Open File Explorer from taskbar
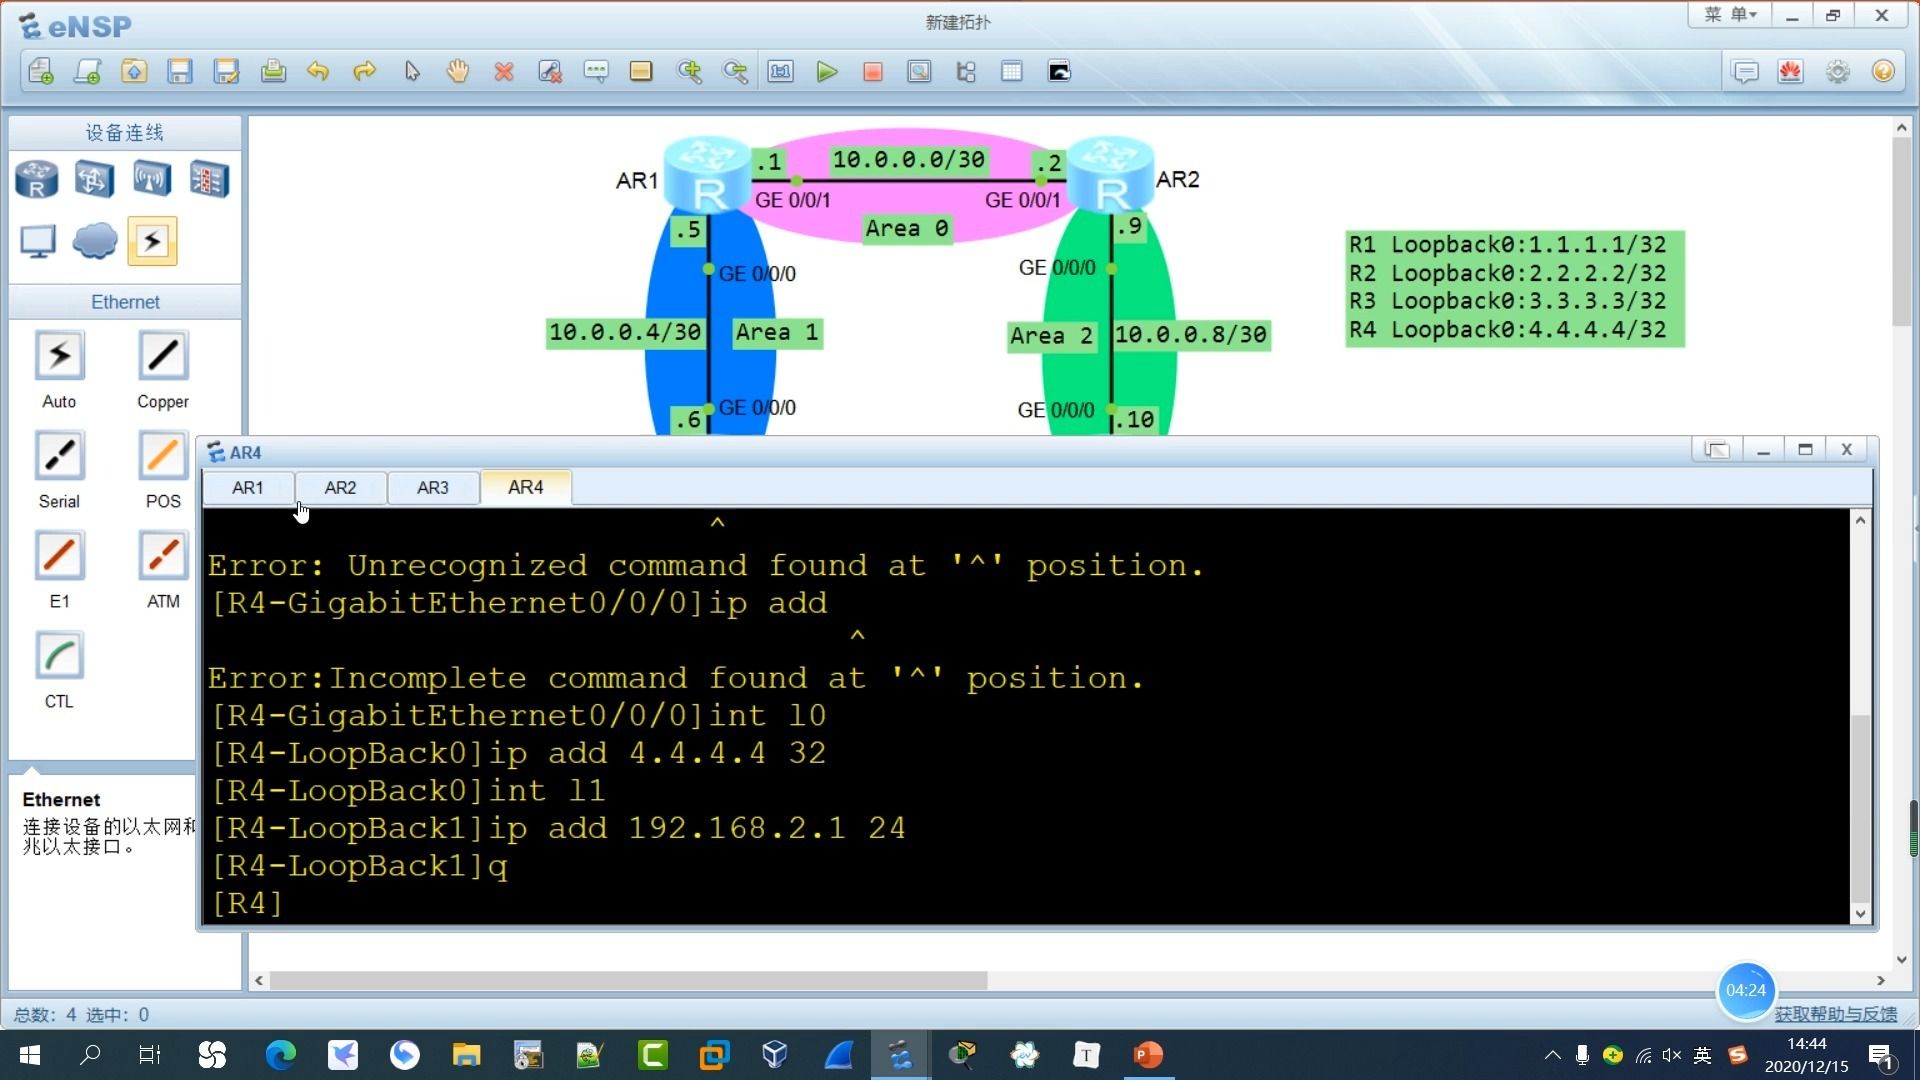Image resolution: width=1920 pixels, height=1080 pixels. click(x=466, y=1055)
